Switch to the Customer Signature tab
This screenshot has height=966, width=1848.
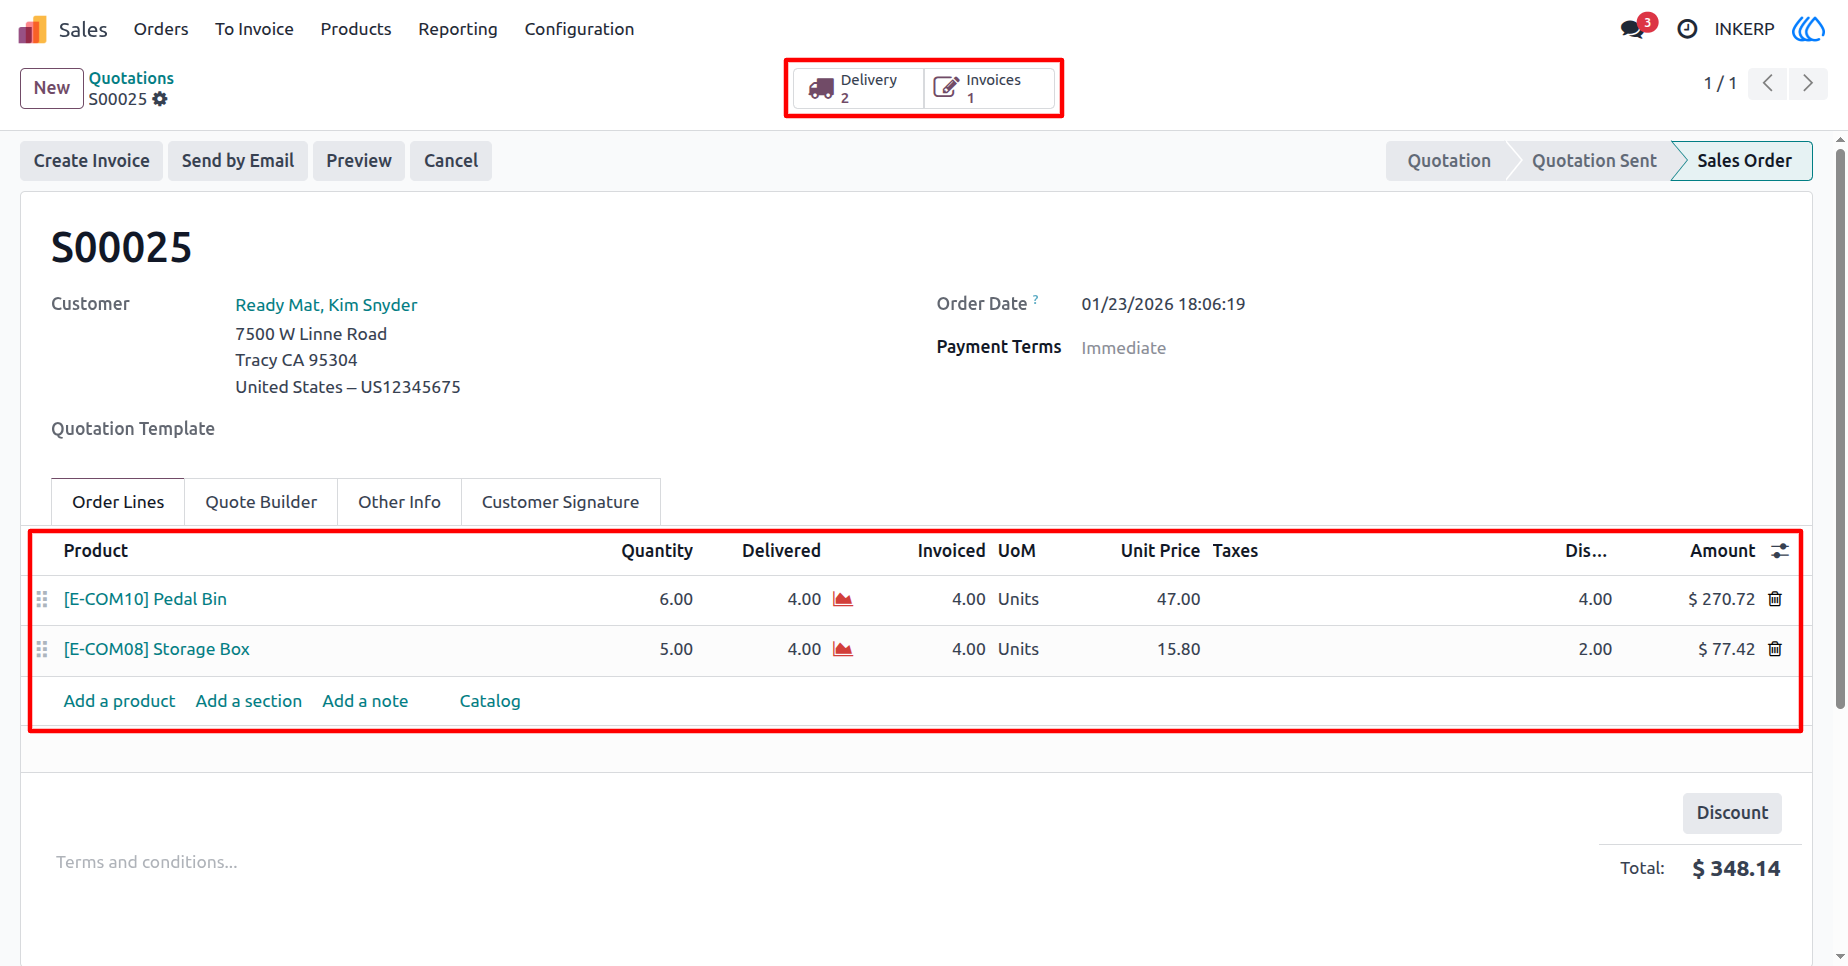tap(560, 502)
